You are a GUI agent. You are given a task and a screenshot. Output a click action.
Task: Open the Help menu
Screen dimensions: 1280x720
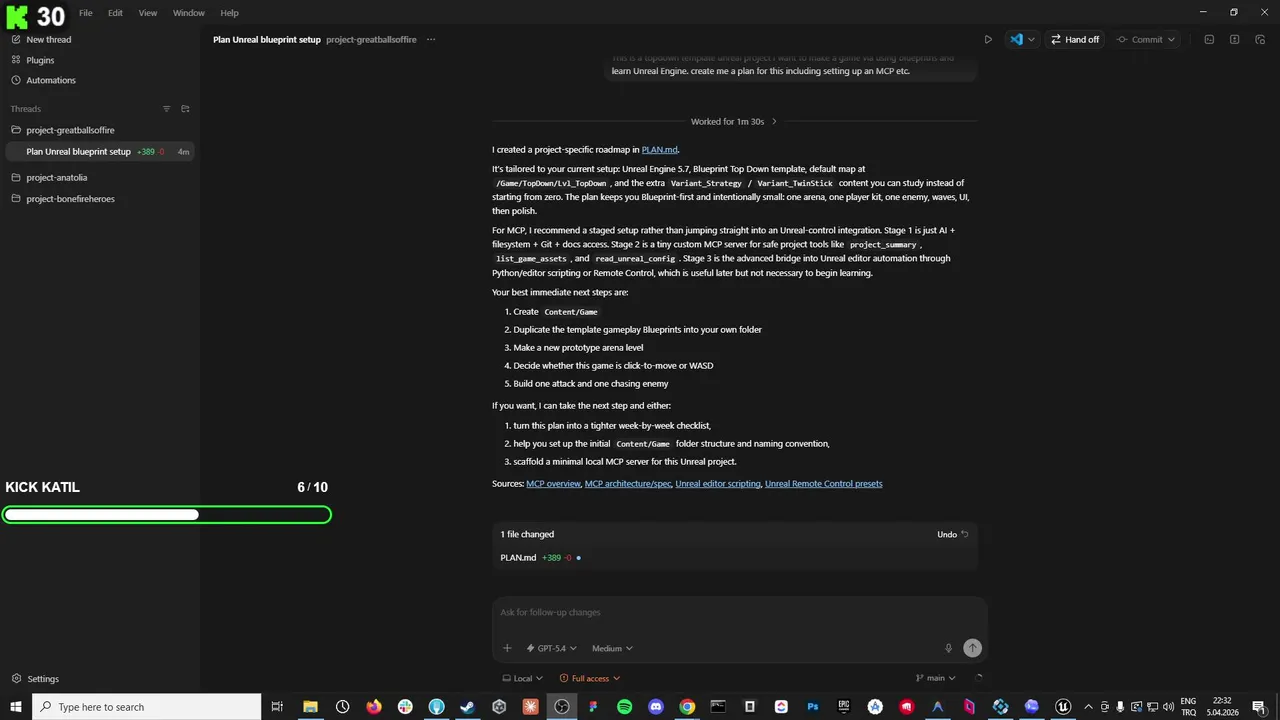click(x=229, y=13)
